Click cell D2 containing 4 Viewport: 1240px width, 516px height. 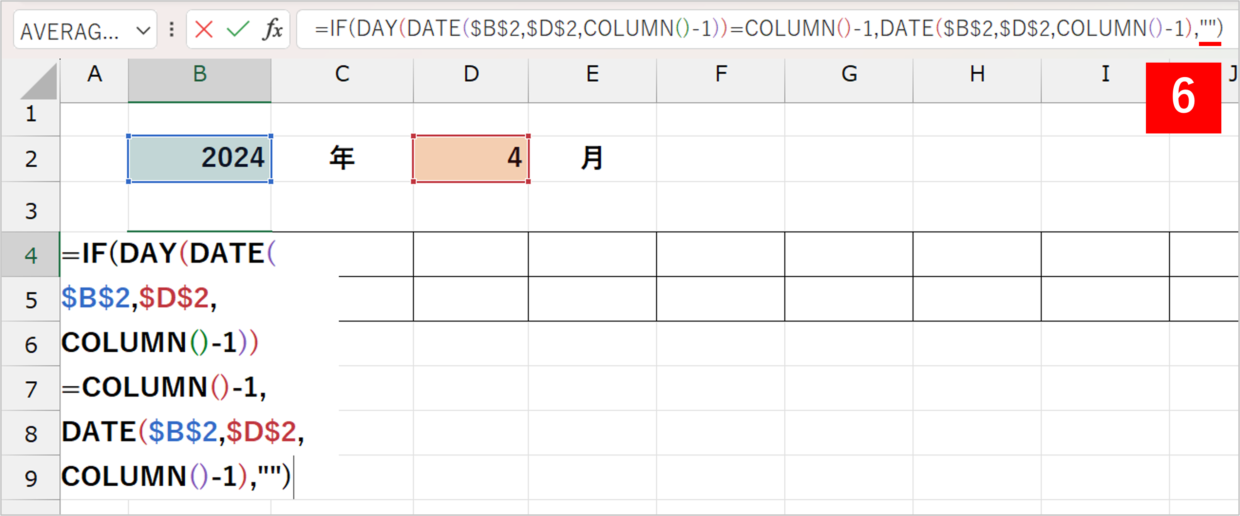tap(471, 159)
